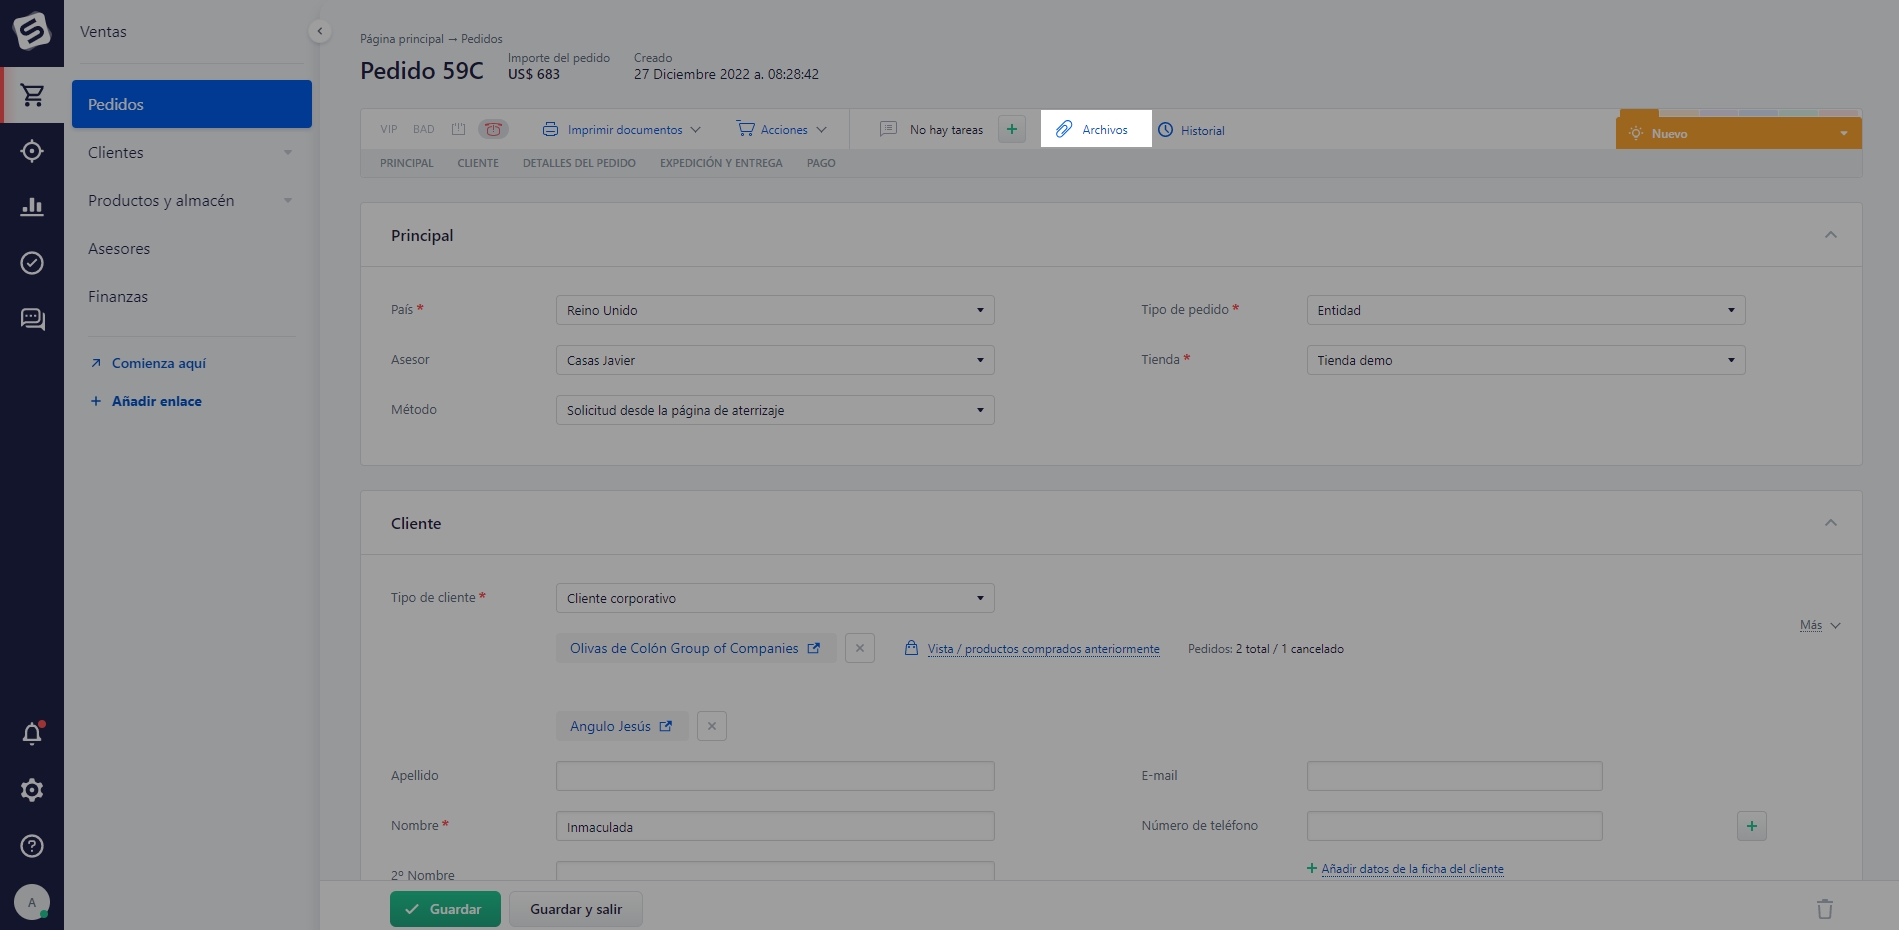This screenshot has width=1899, height=930.
Task: Select Clientes in the side menu
Action: point(116,152)
